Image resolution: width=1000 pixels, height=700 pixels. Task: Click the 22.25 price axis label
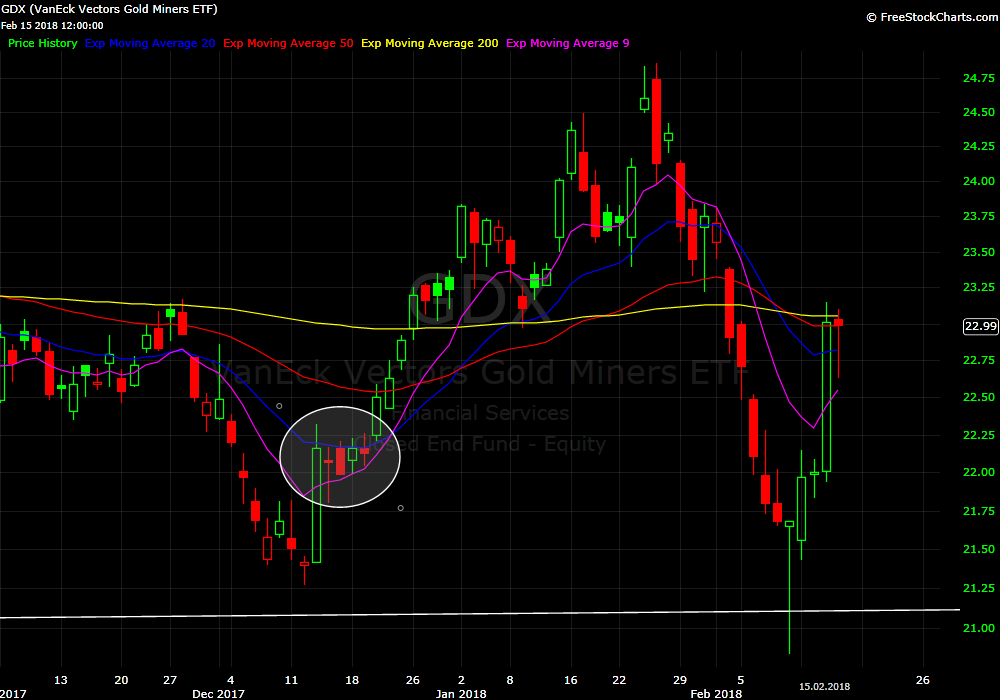(x=978, y=435)
